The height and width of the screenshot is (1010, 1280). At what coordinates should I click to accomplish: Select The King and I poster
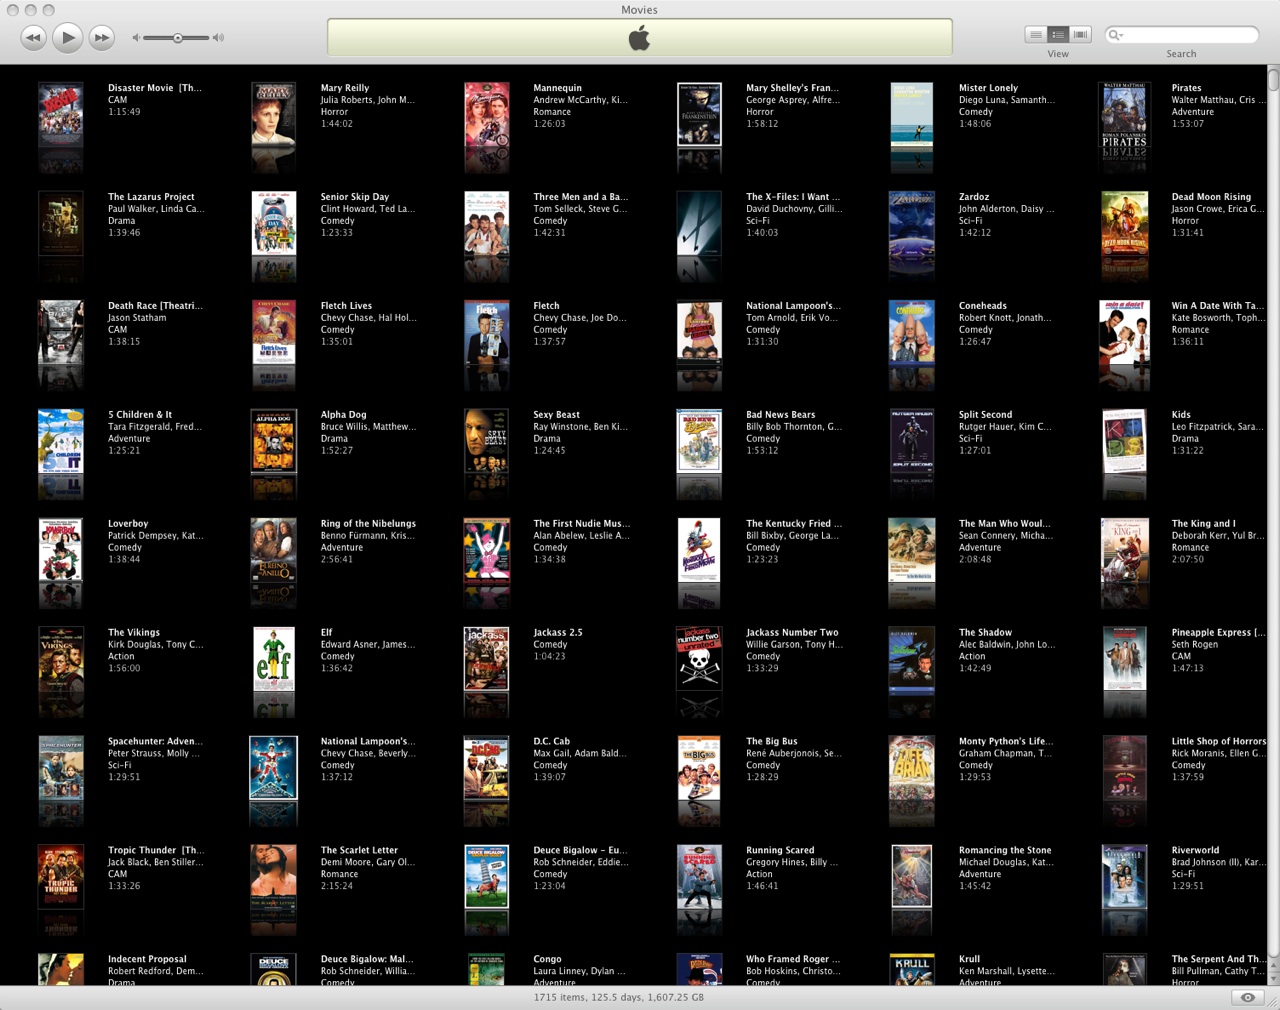coord(1124,550)
